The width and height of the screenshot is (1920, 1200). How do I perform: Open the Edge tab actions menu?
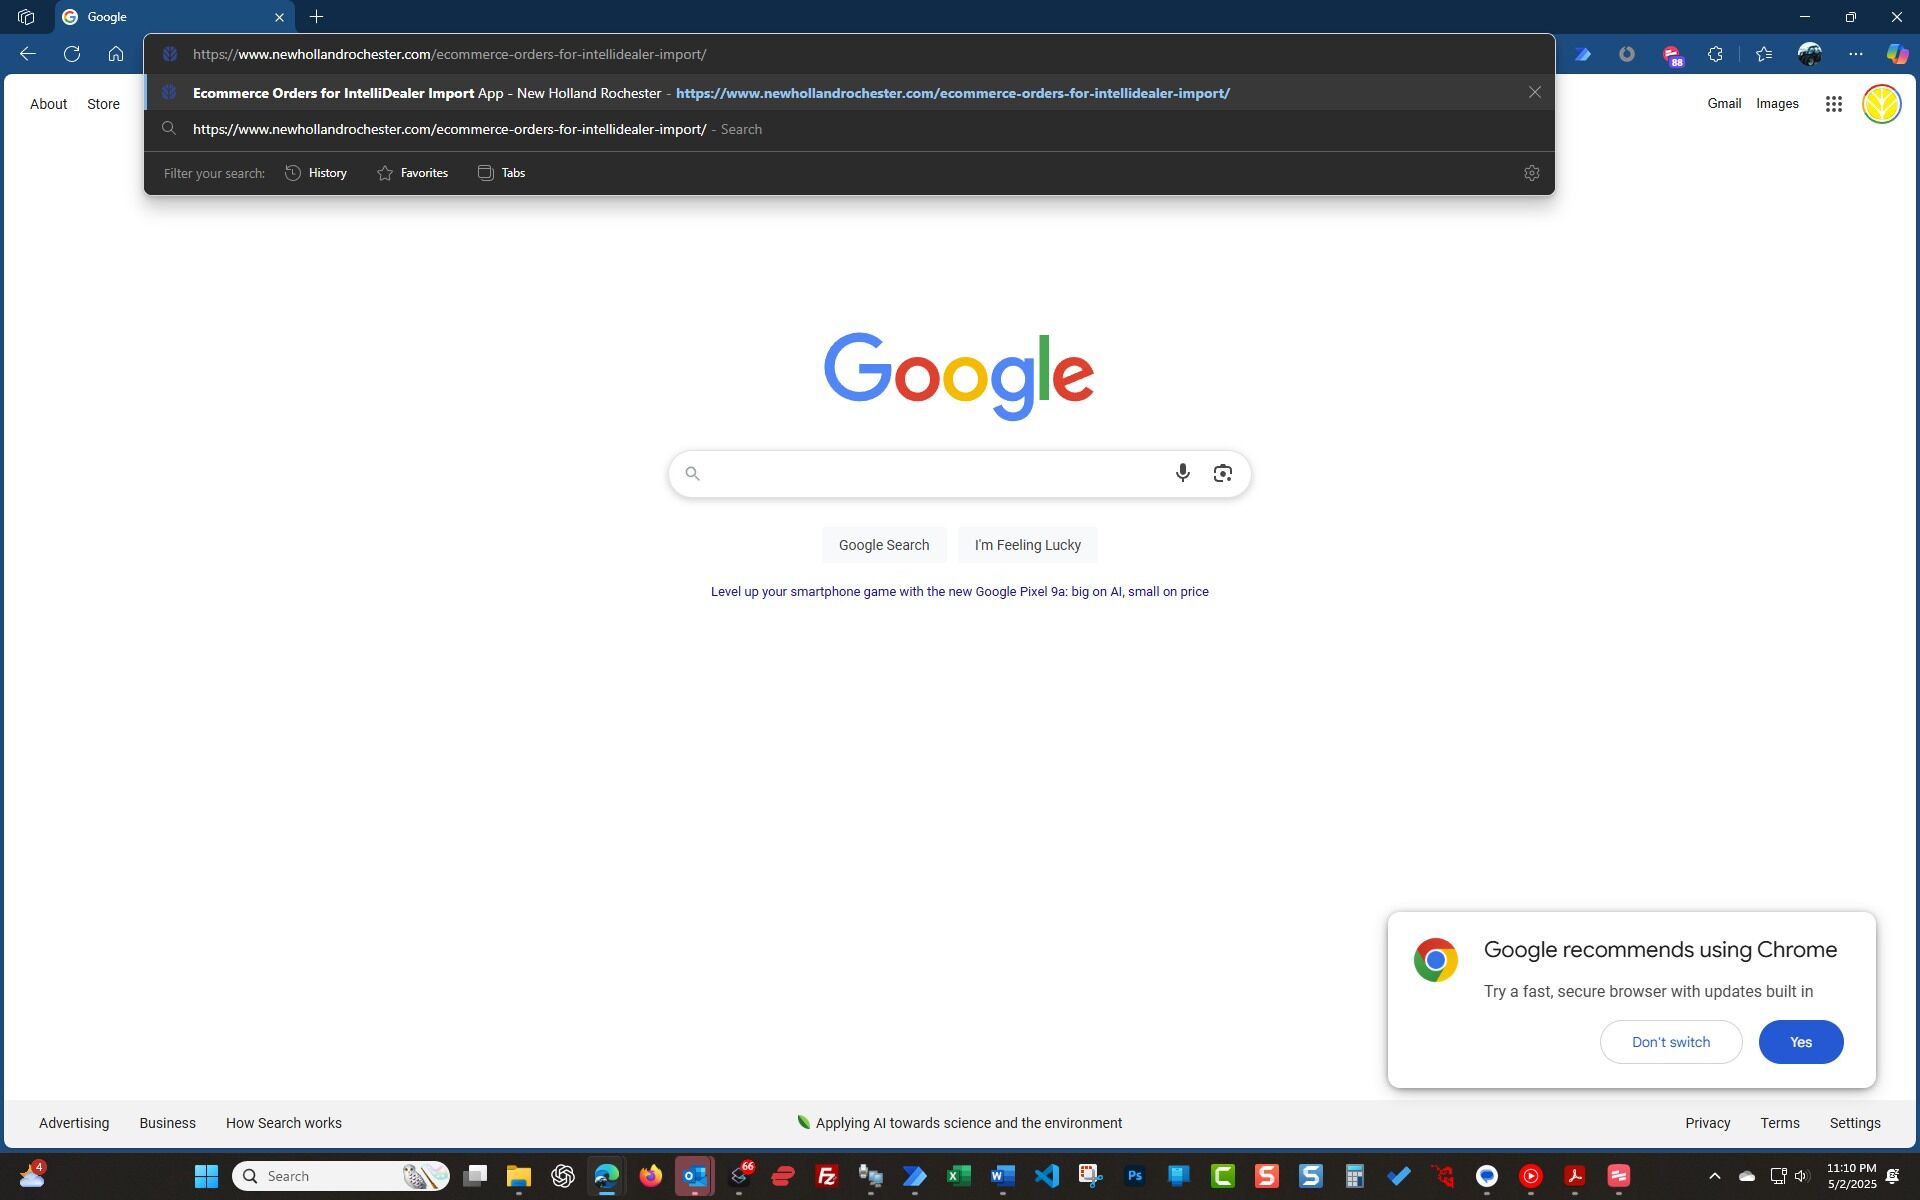coord(26,17)
